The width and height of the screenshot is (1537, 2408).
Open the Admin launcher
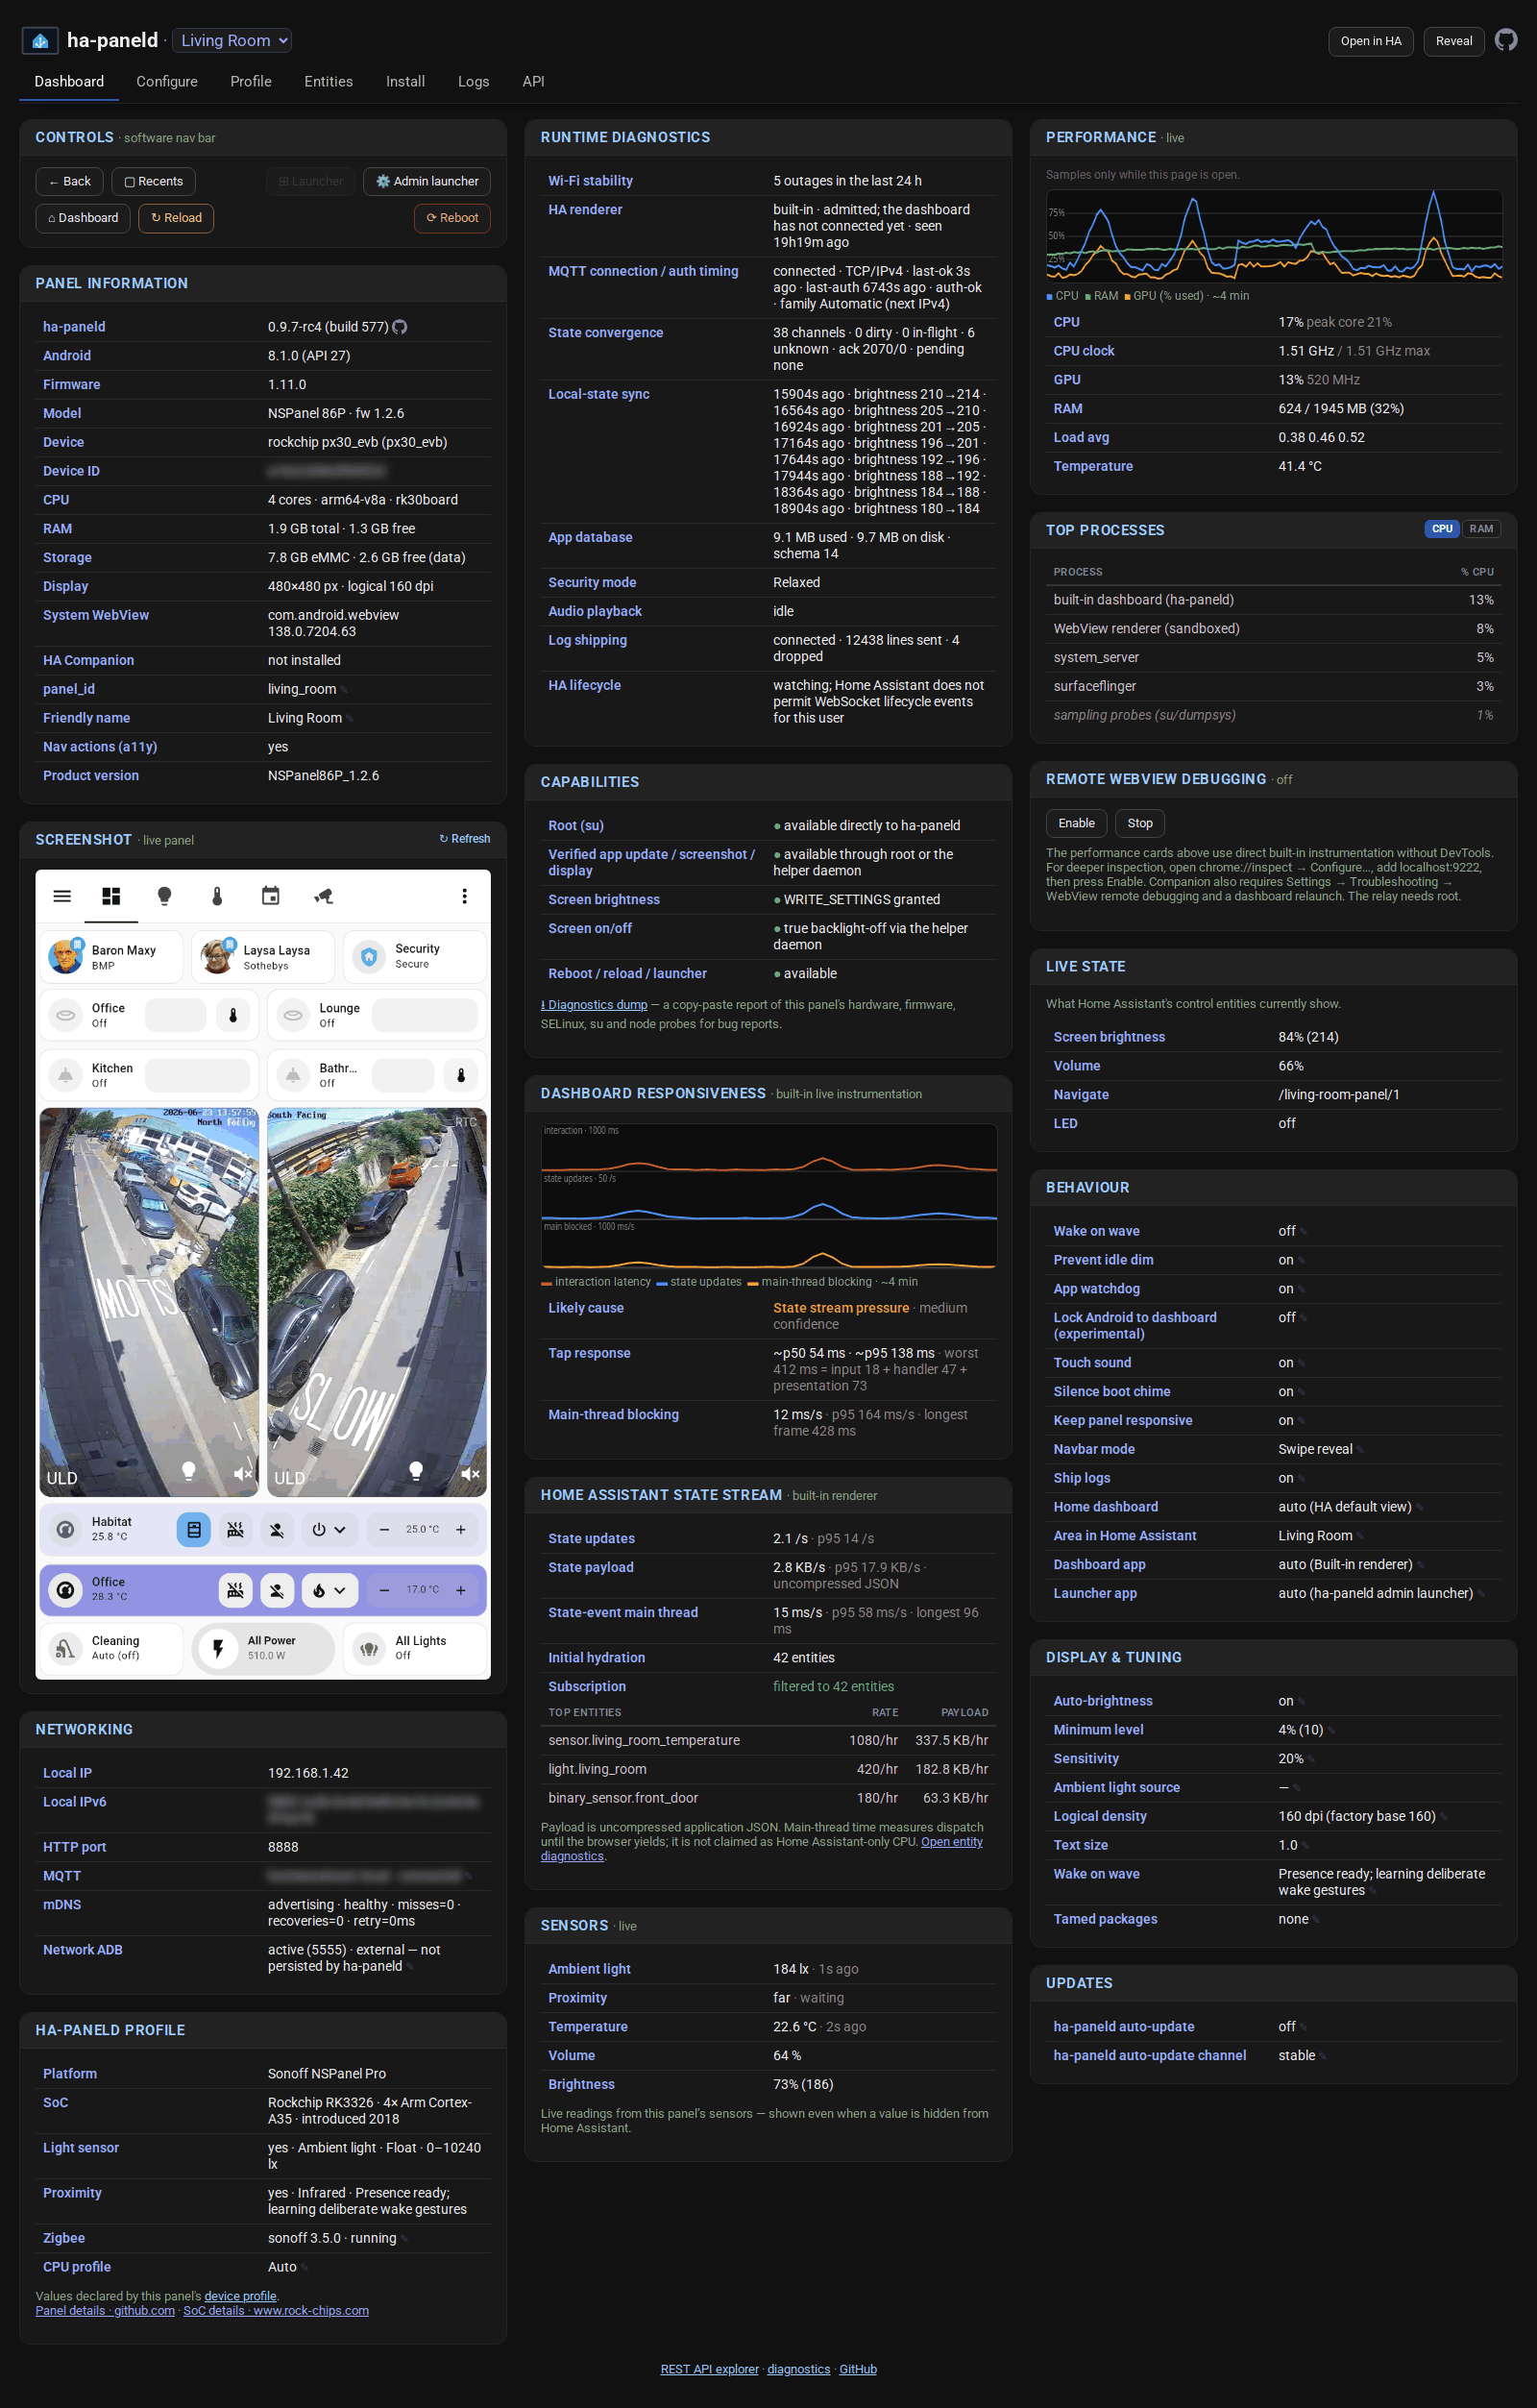[426, 181]
